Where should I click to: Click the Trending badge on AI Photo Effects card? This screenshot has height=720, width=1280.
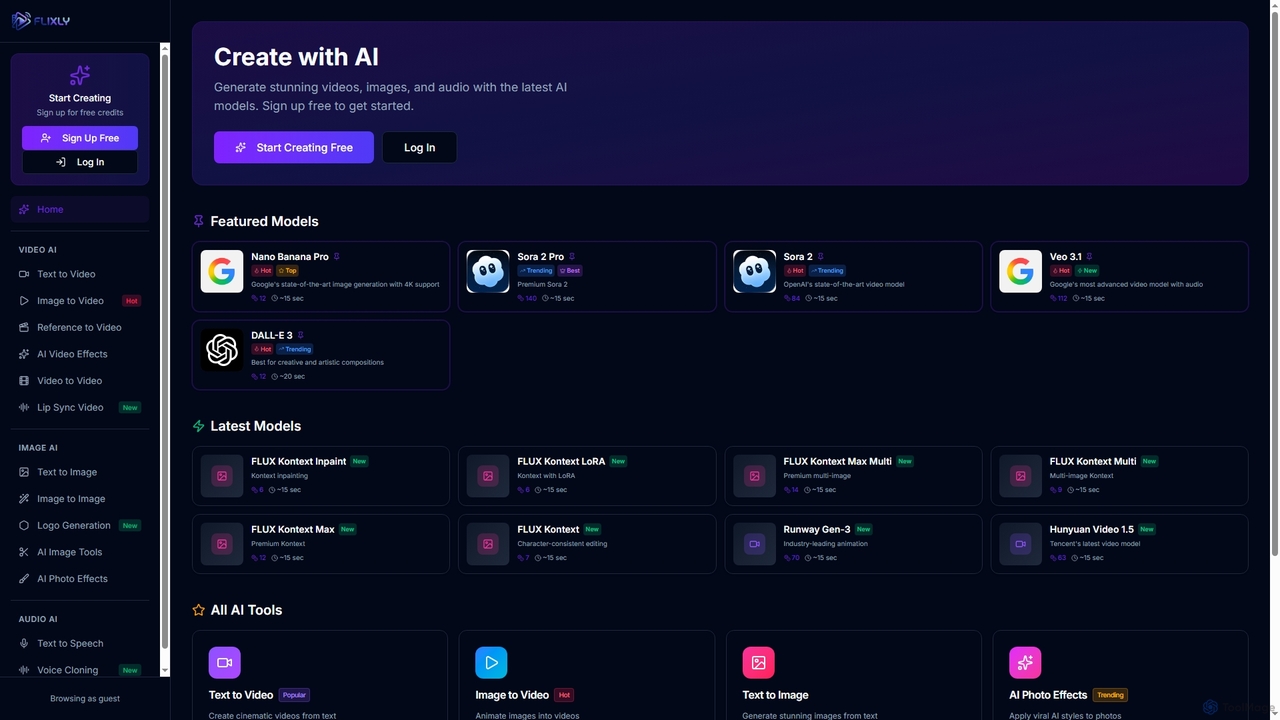tap(1110, 695)
